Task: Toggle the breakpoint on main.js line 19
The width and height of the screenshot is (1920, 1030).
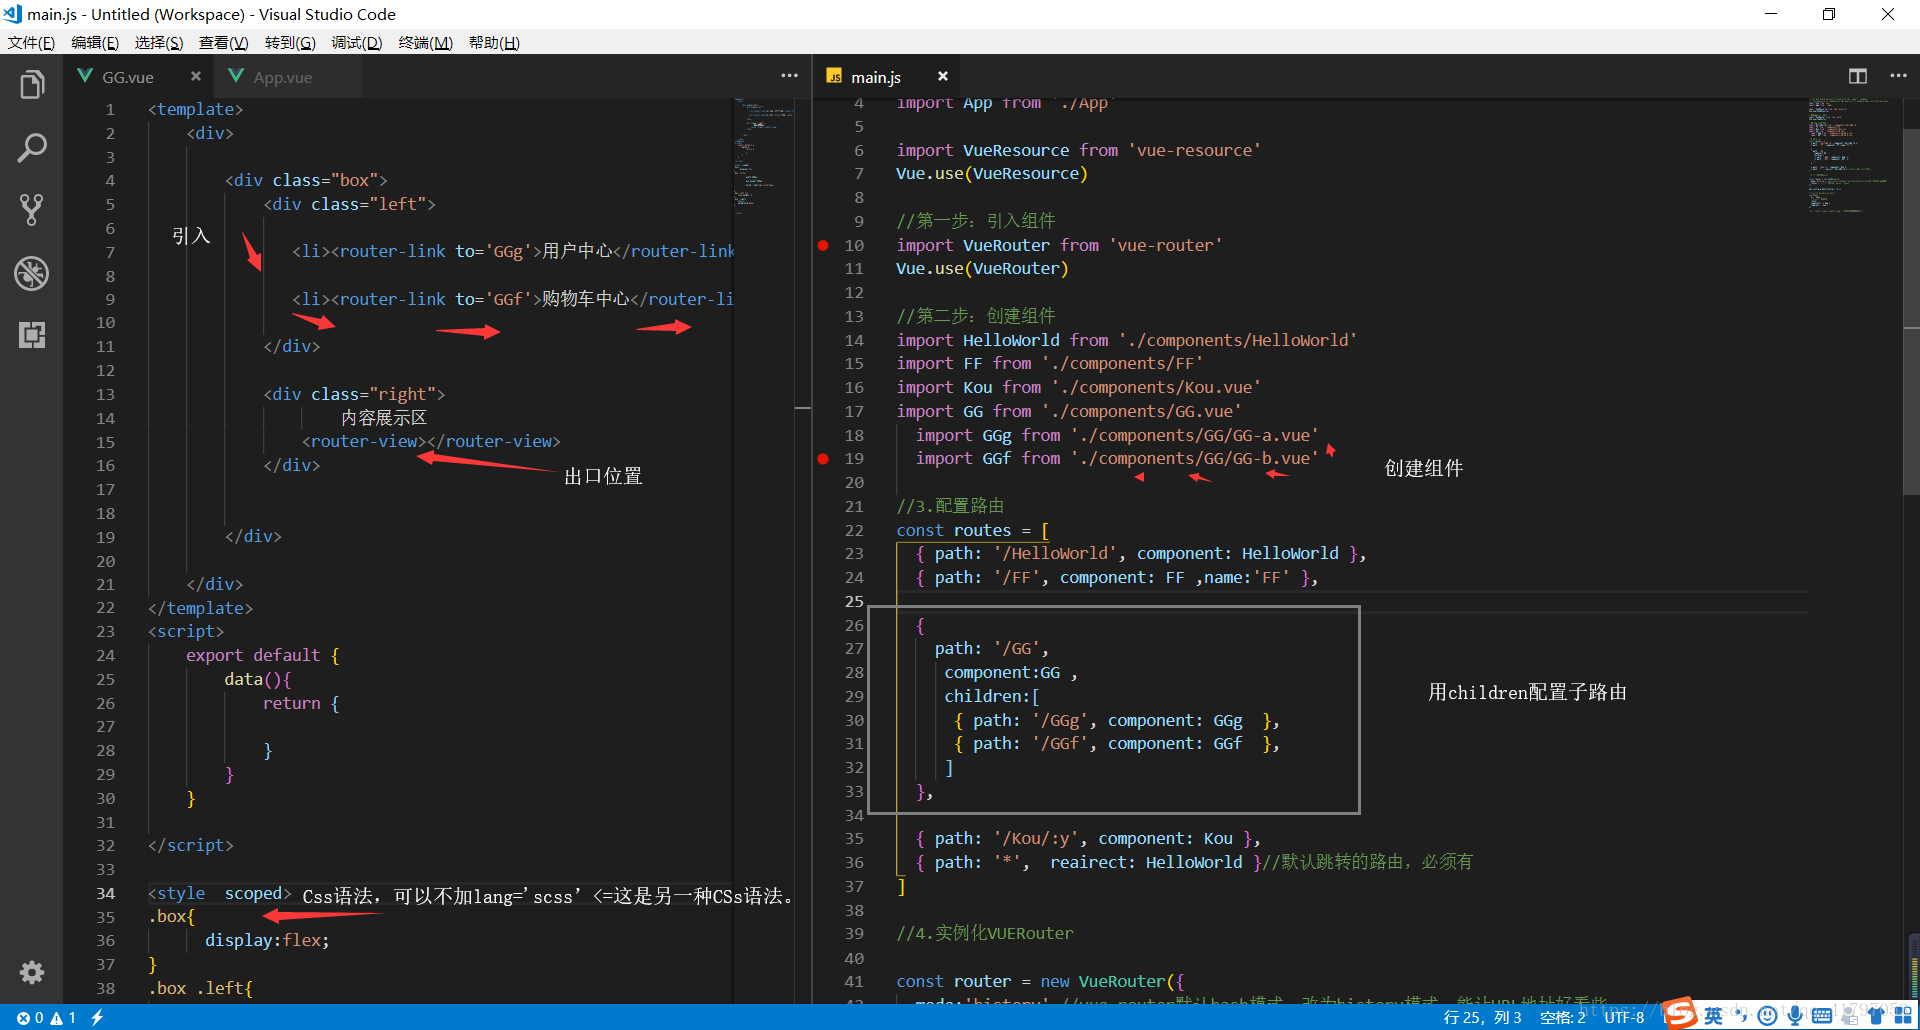Action: click(823, 459)
